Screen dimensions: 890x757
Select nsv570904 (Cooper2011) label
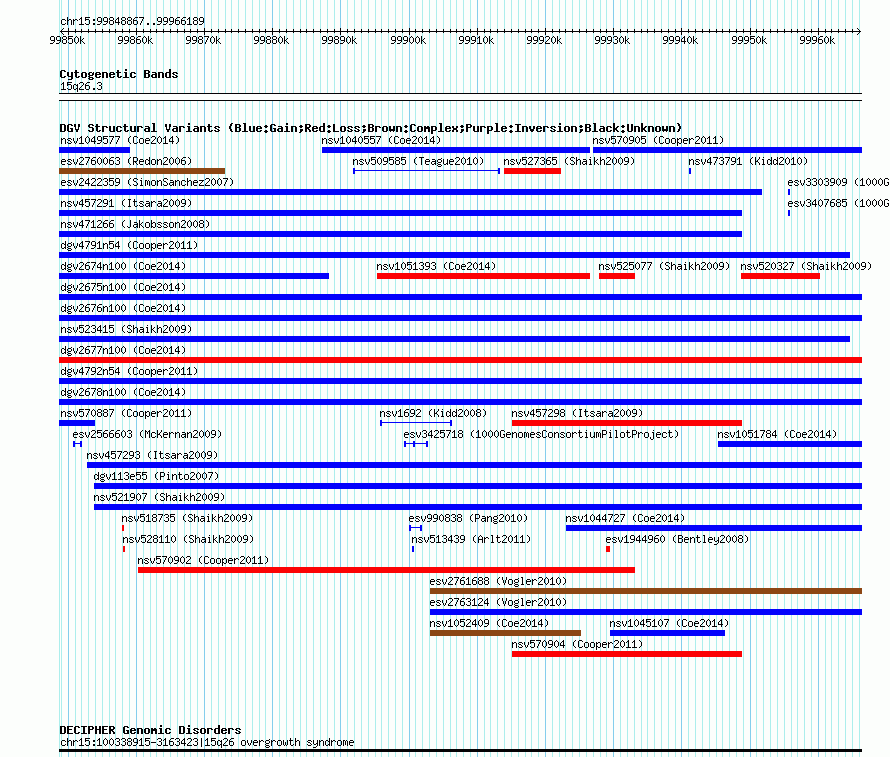(577, 644)
